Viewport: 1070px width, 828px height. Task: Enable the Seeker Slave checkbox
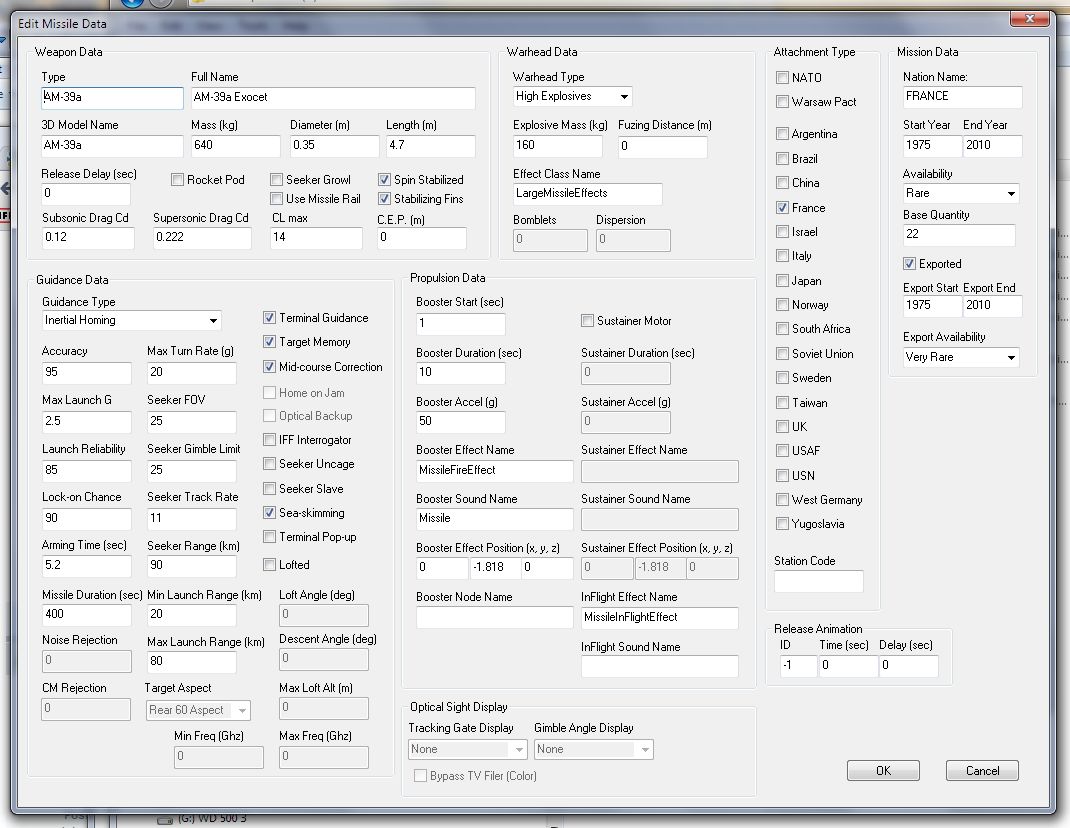pyautogui.click(x=270, y=489)
